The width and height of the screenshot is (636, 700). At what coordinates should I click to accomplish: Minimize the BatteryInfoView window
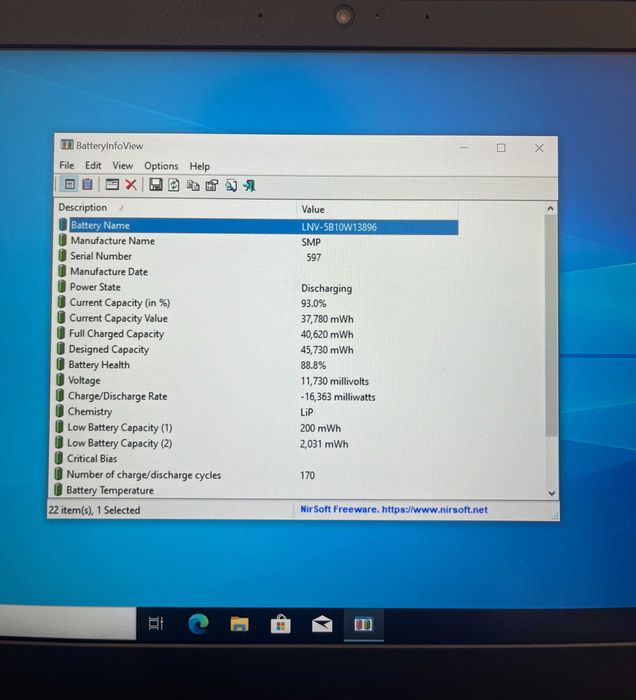pyautogui.click(x=464, y=147)
